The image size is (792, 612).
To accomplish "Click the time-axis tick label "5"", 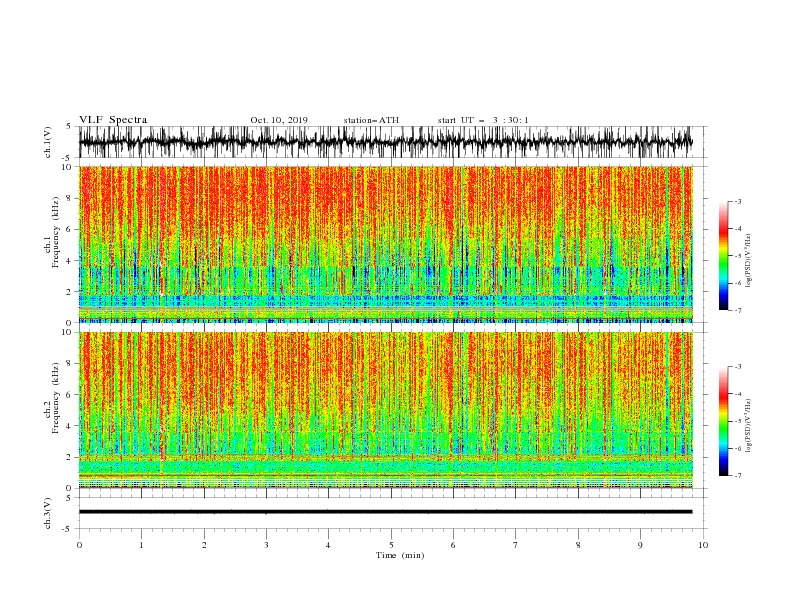I will (391, 545).
